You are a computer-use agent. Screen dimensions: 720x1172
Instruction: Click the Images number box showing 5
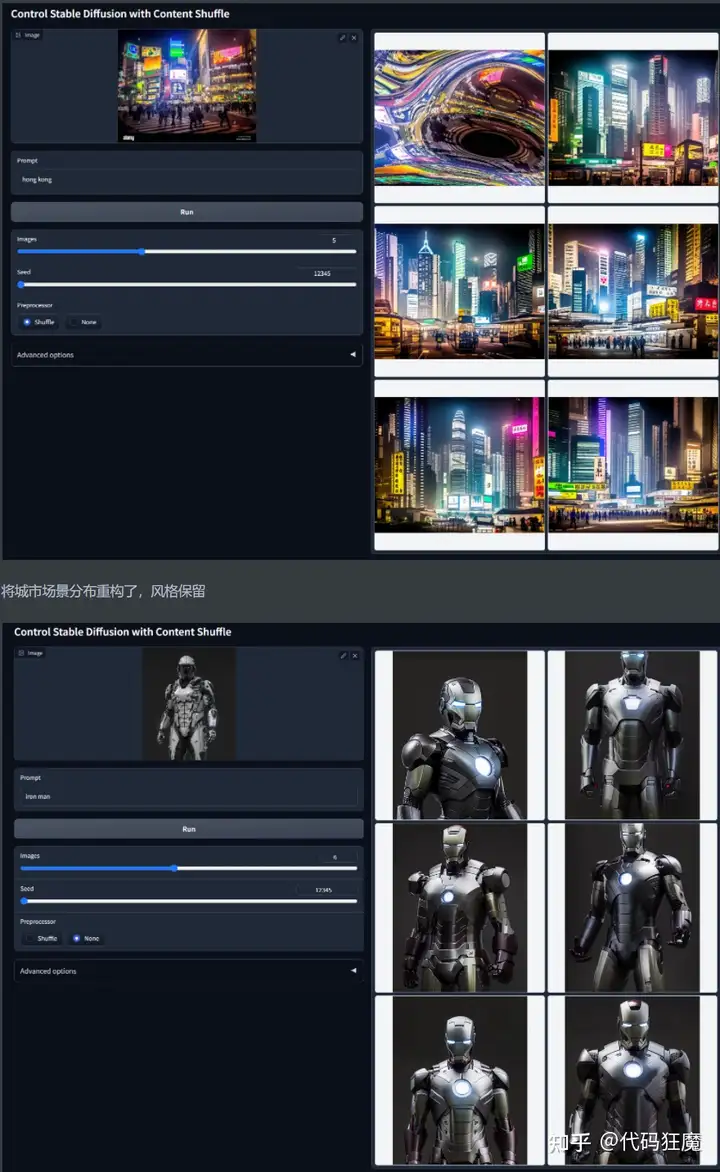click(333, 241)
